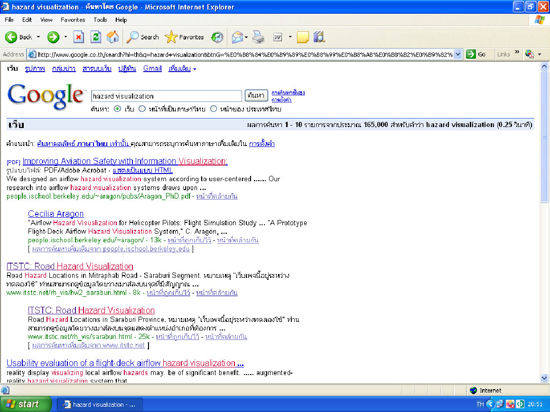The height and width of the screenshot is (412, 550).
Task: Refresh the page with the Refresh icon
Action: (x=95, y=37)
